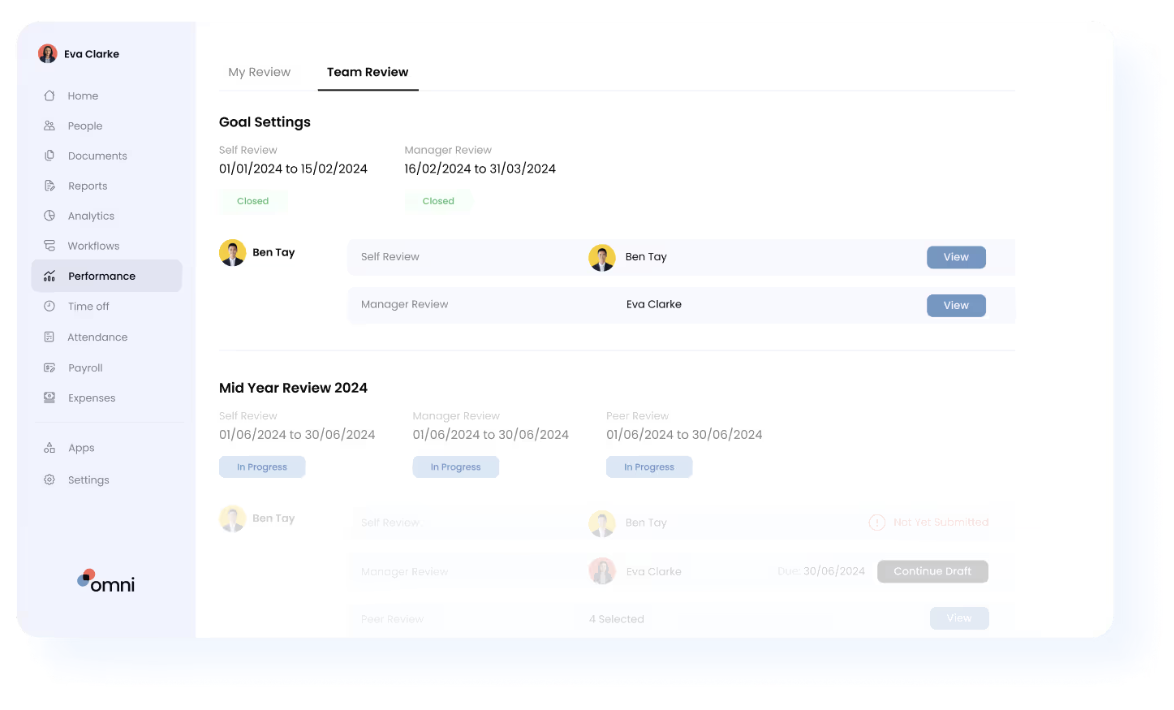The width and height of the screenshot is (1174, 710).
Task: View Ben Tay's Self Review
Action: click(x=955, y=257)
